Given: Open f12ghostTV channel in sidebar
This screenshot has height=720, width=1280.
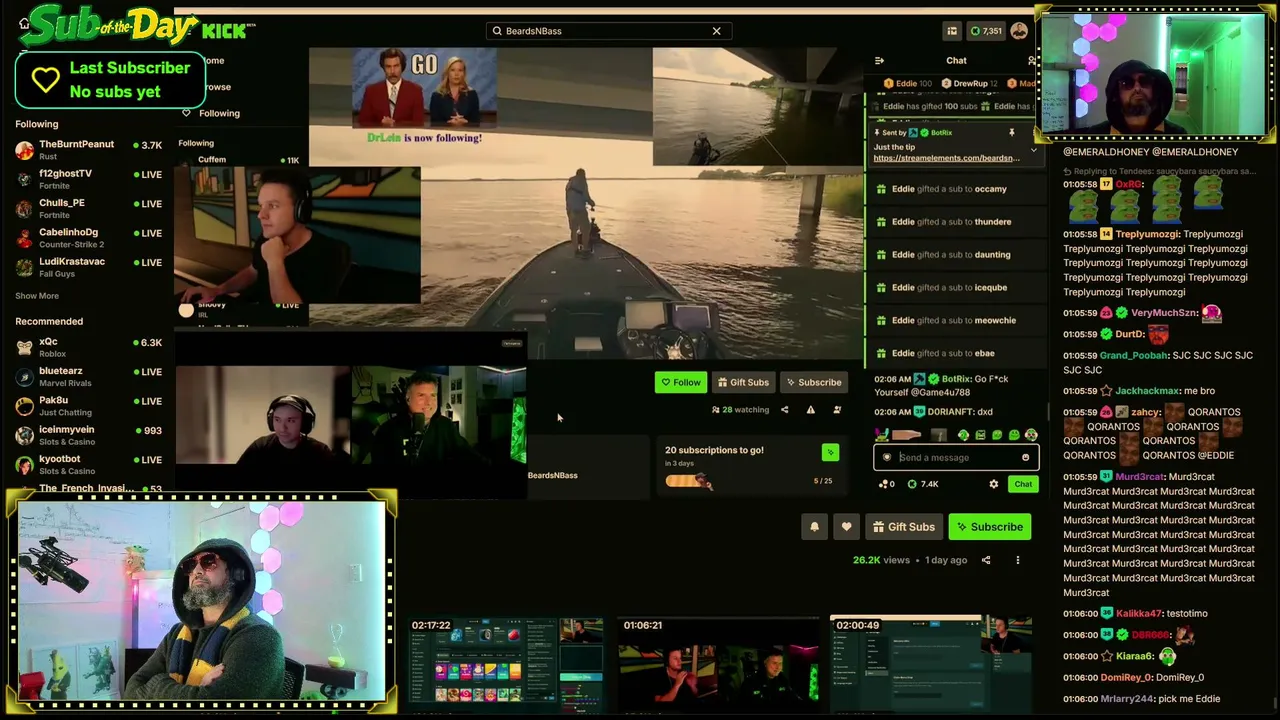Looking at the screenshot, I should coord(89,179).
